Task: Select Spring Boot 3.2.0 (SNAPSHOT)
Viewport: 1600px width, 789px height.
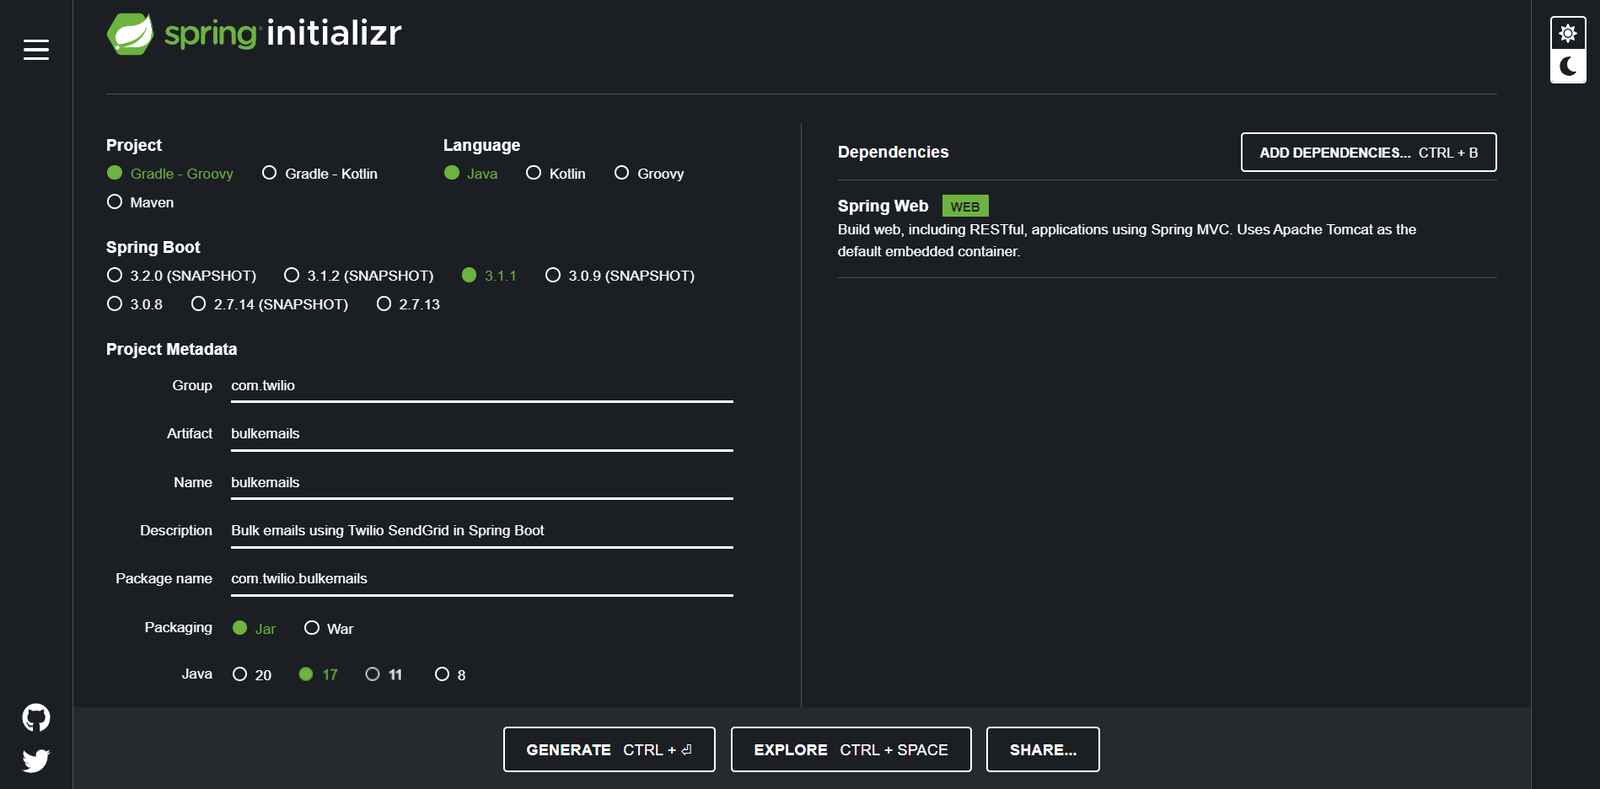Action: (182, 275)
